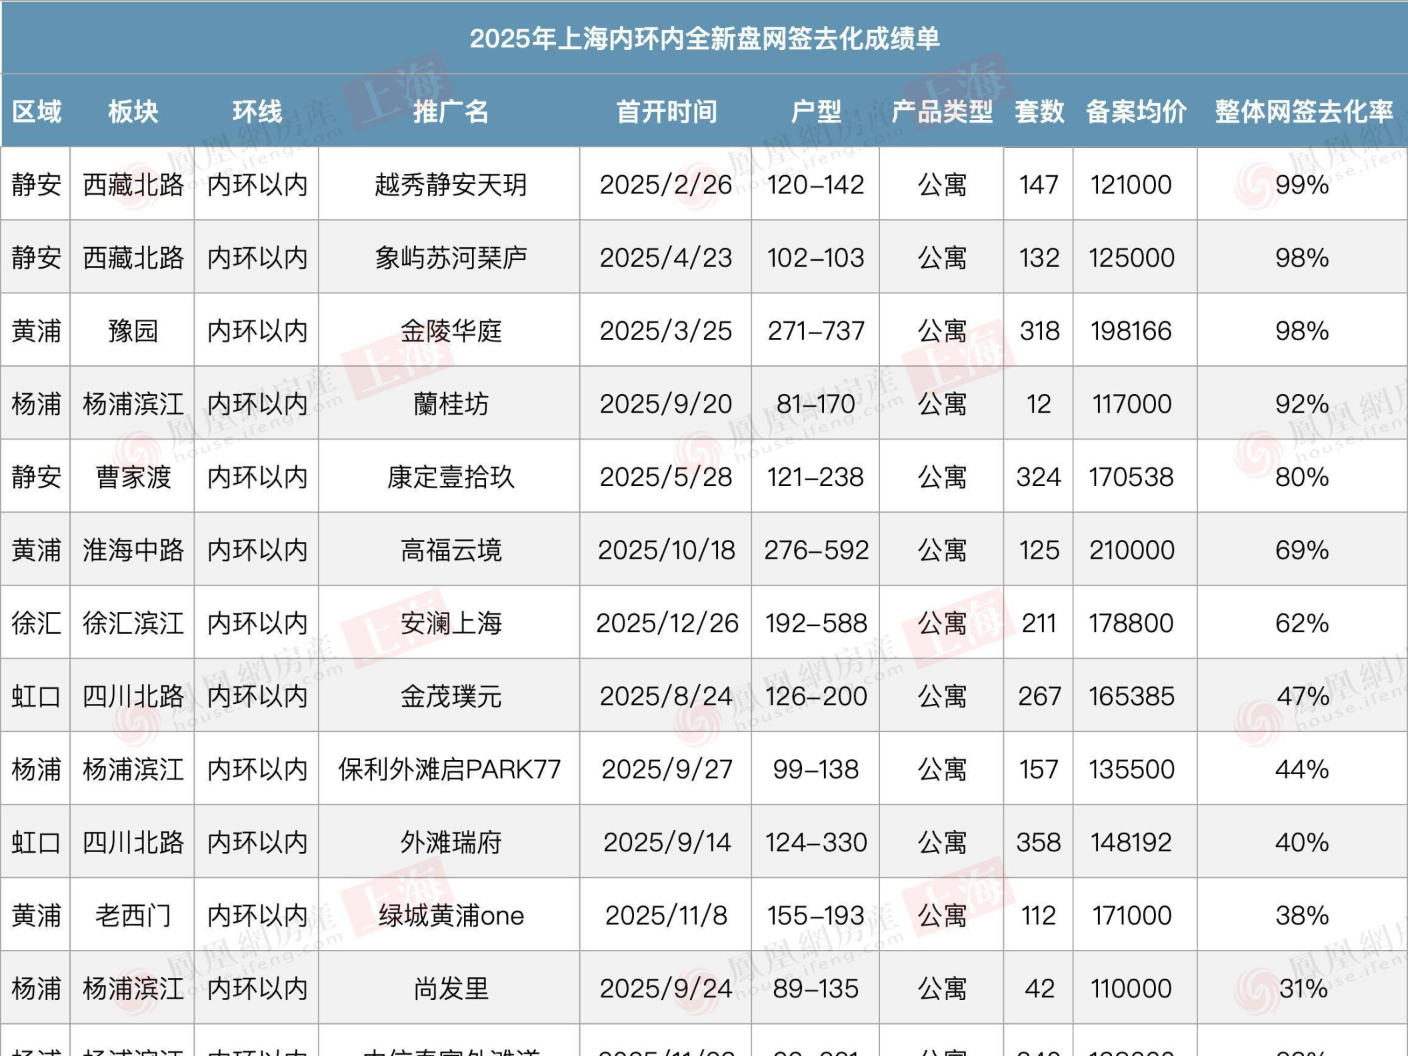Select the sell-through rate 31%

pyautogui.click(x=1302, y=988)
